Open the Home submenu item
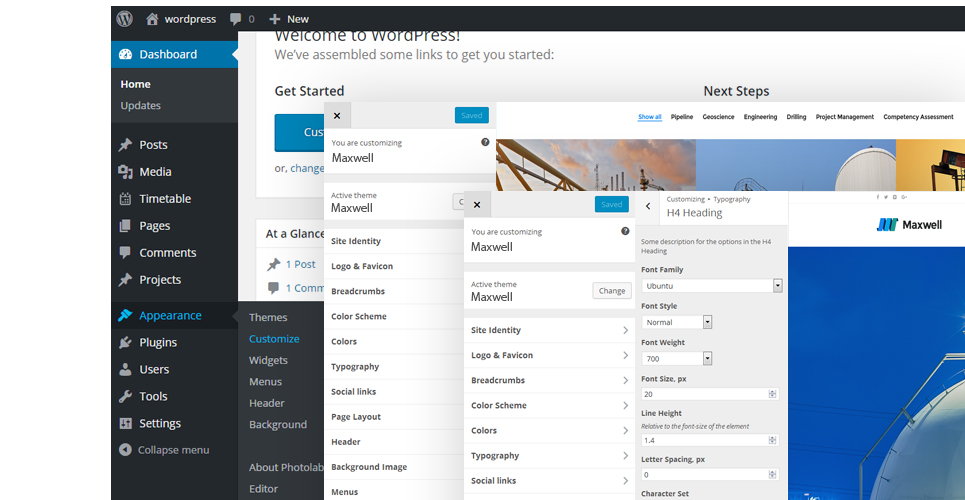Screen dimensions: 965x500 [135, 84]
